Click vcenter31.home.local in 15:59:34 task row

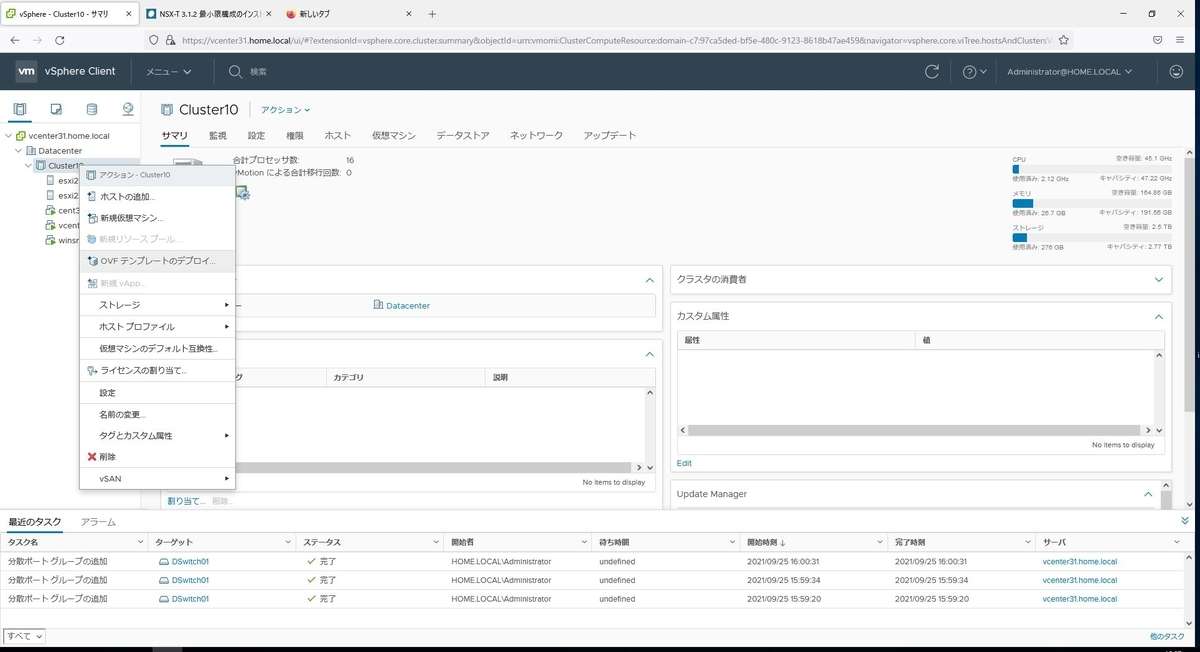pyautogui.click(x=1079, y=580)
